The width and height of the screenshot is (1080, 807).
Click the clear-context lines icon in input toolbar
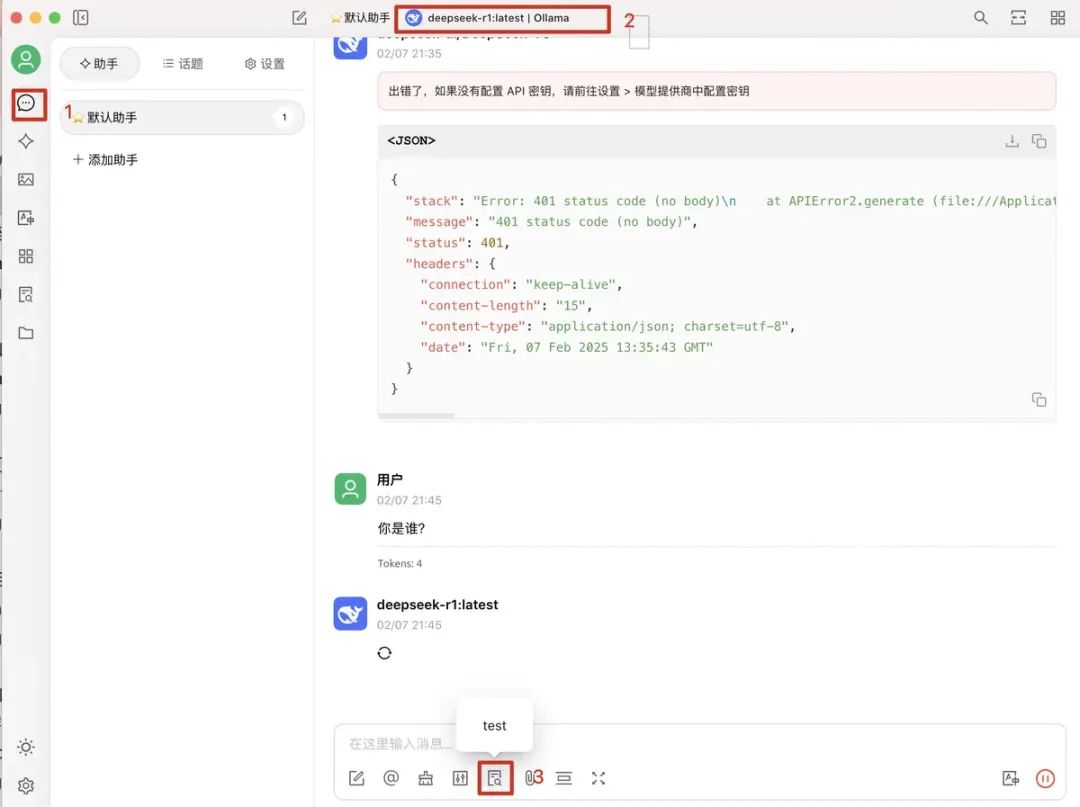[x=564, y=778]
